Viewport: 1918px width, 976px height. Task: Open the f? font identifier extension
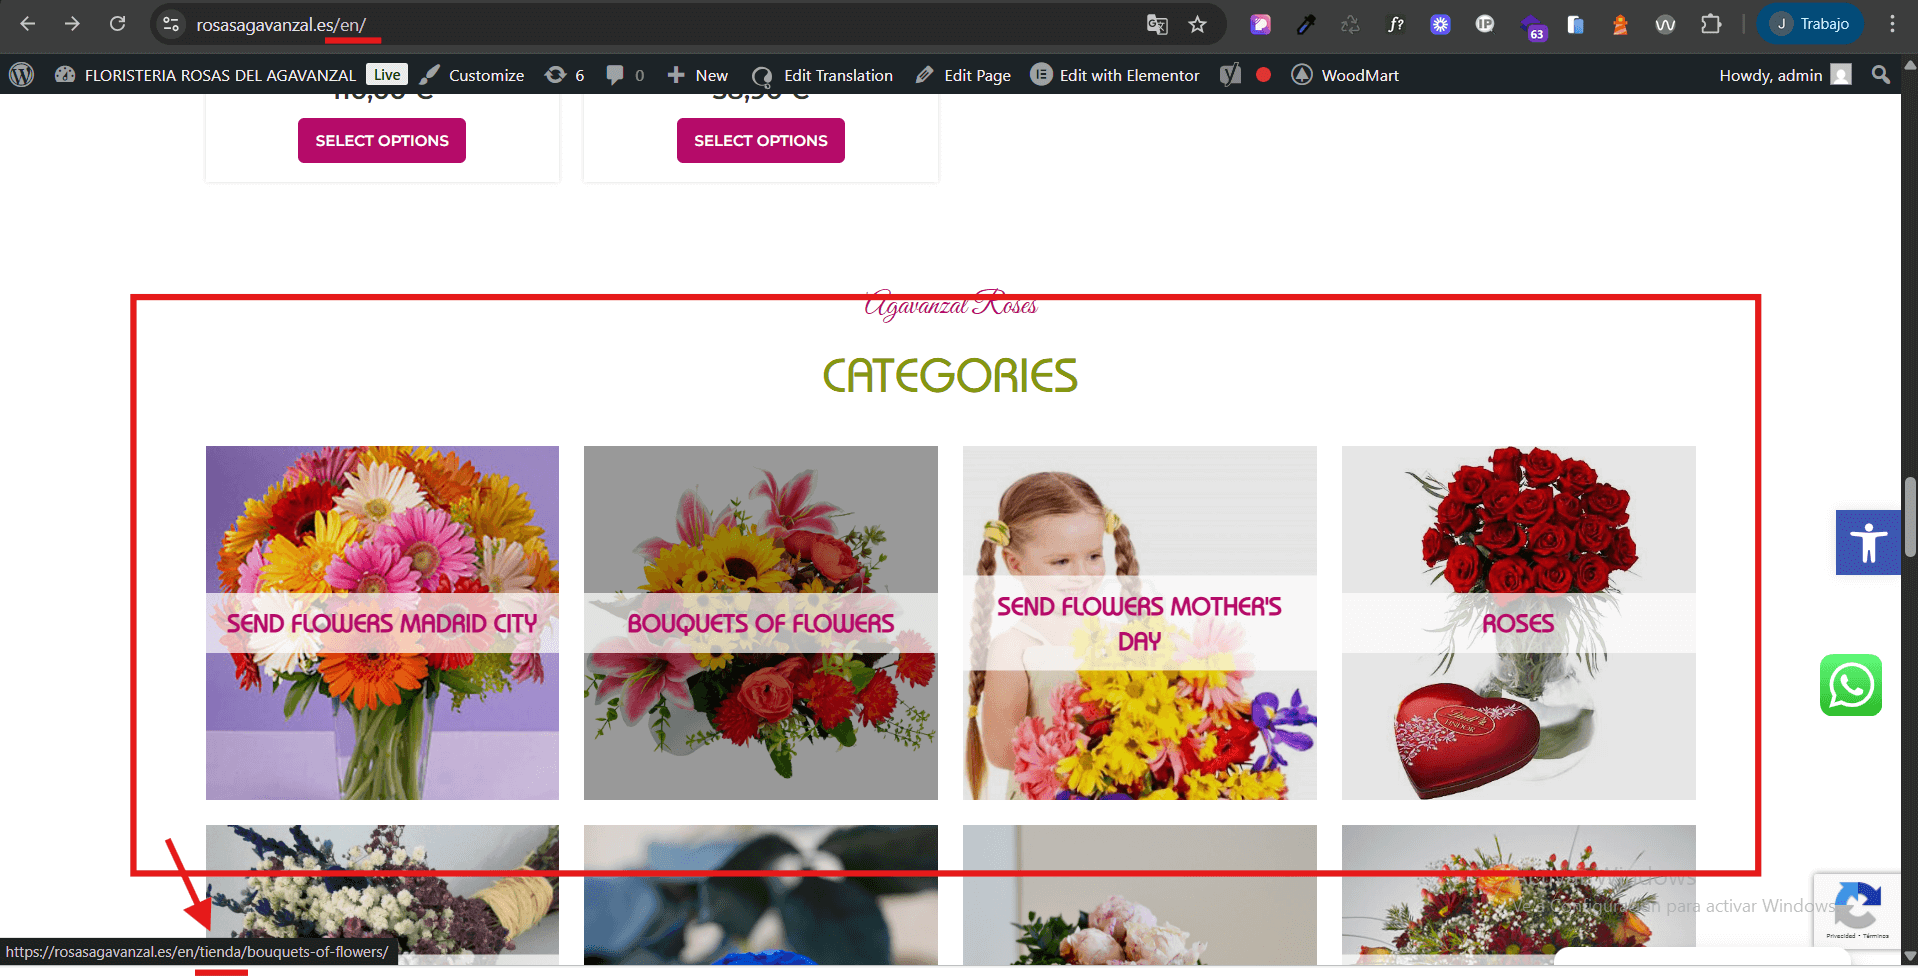[x=1395, y=24]
